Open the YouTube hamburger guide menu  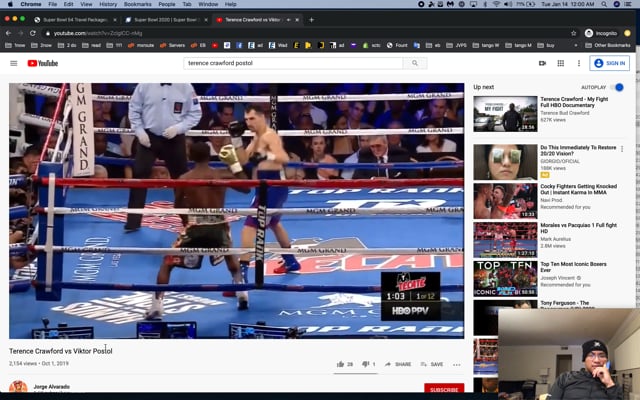tap(13, 63)
